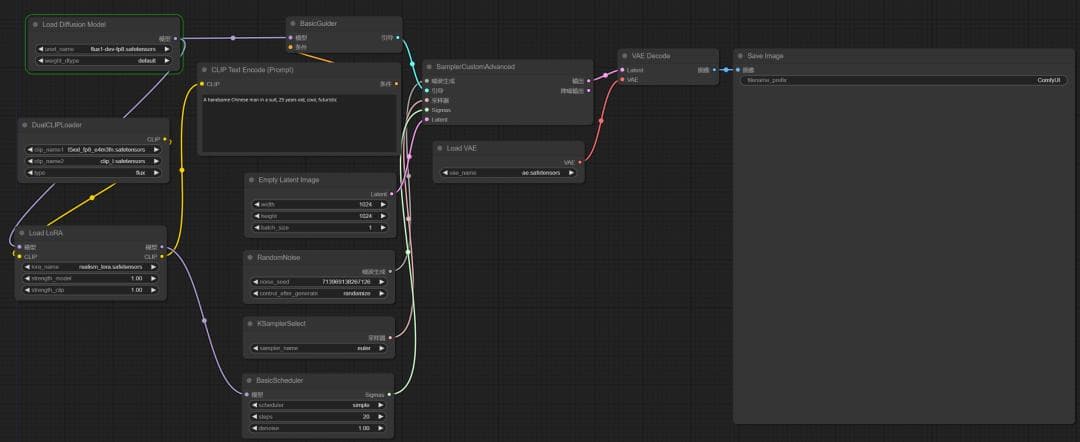Collapse the BasicScheduler node via its title dot
The width and height of the screenshot is (1080, 442).
tap(249, 380)
